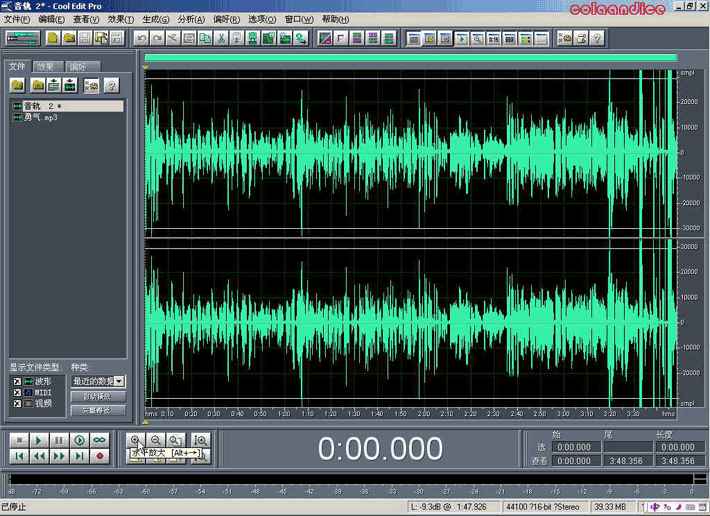Toggle the 视频 video file type checkbox
710x516 pixels.
16,403
